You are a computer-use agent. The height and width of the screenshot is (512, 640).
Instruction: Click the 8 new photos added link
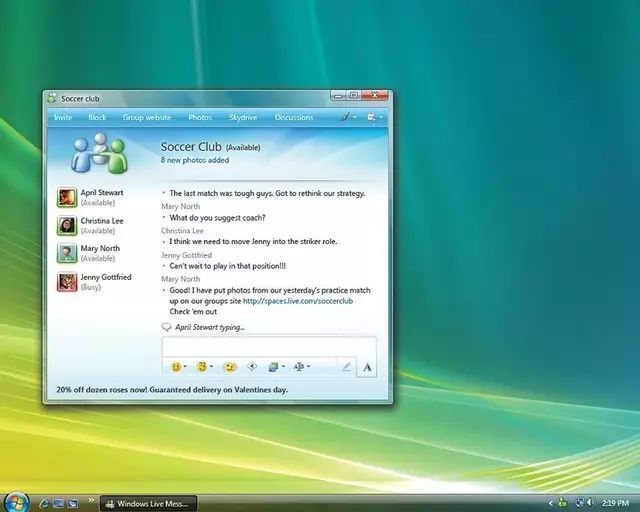tap(195, 160)
